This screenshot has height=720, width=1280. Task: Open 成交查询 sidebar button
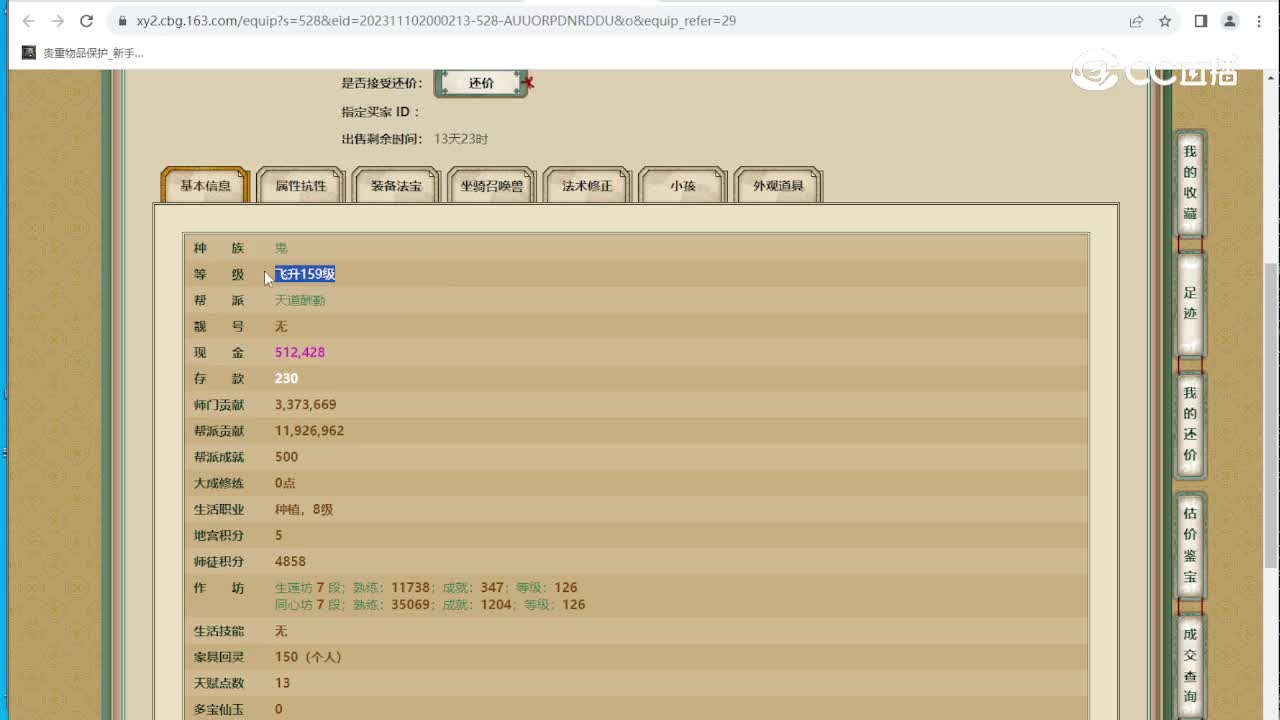pyautogui.click(x=1190, y=665)
